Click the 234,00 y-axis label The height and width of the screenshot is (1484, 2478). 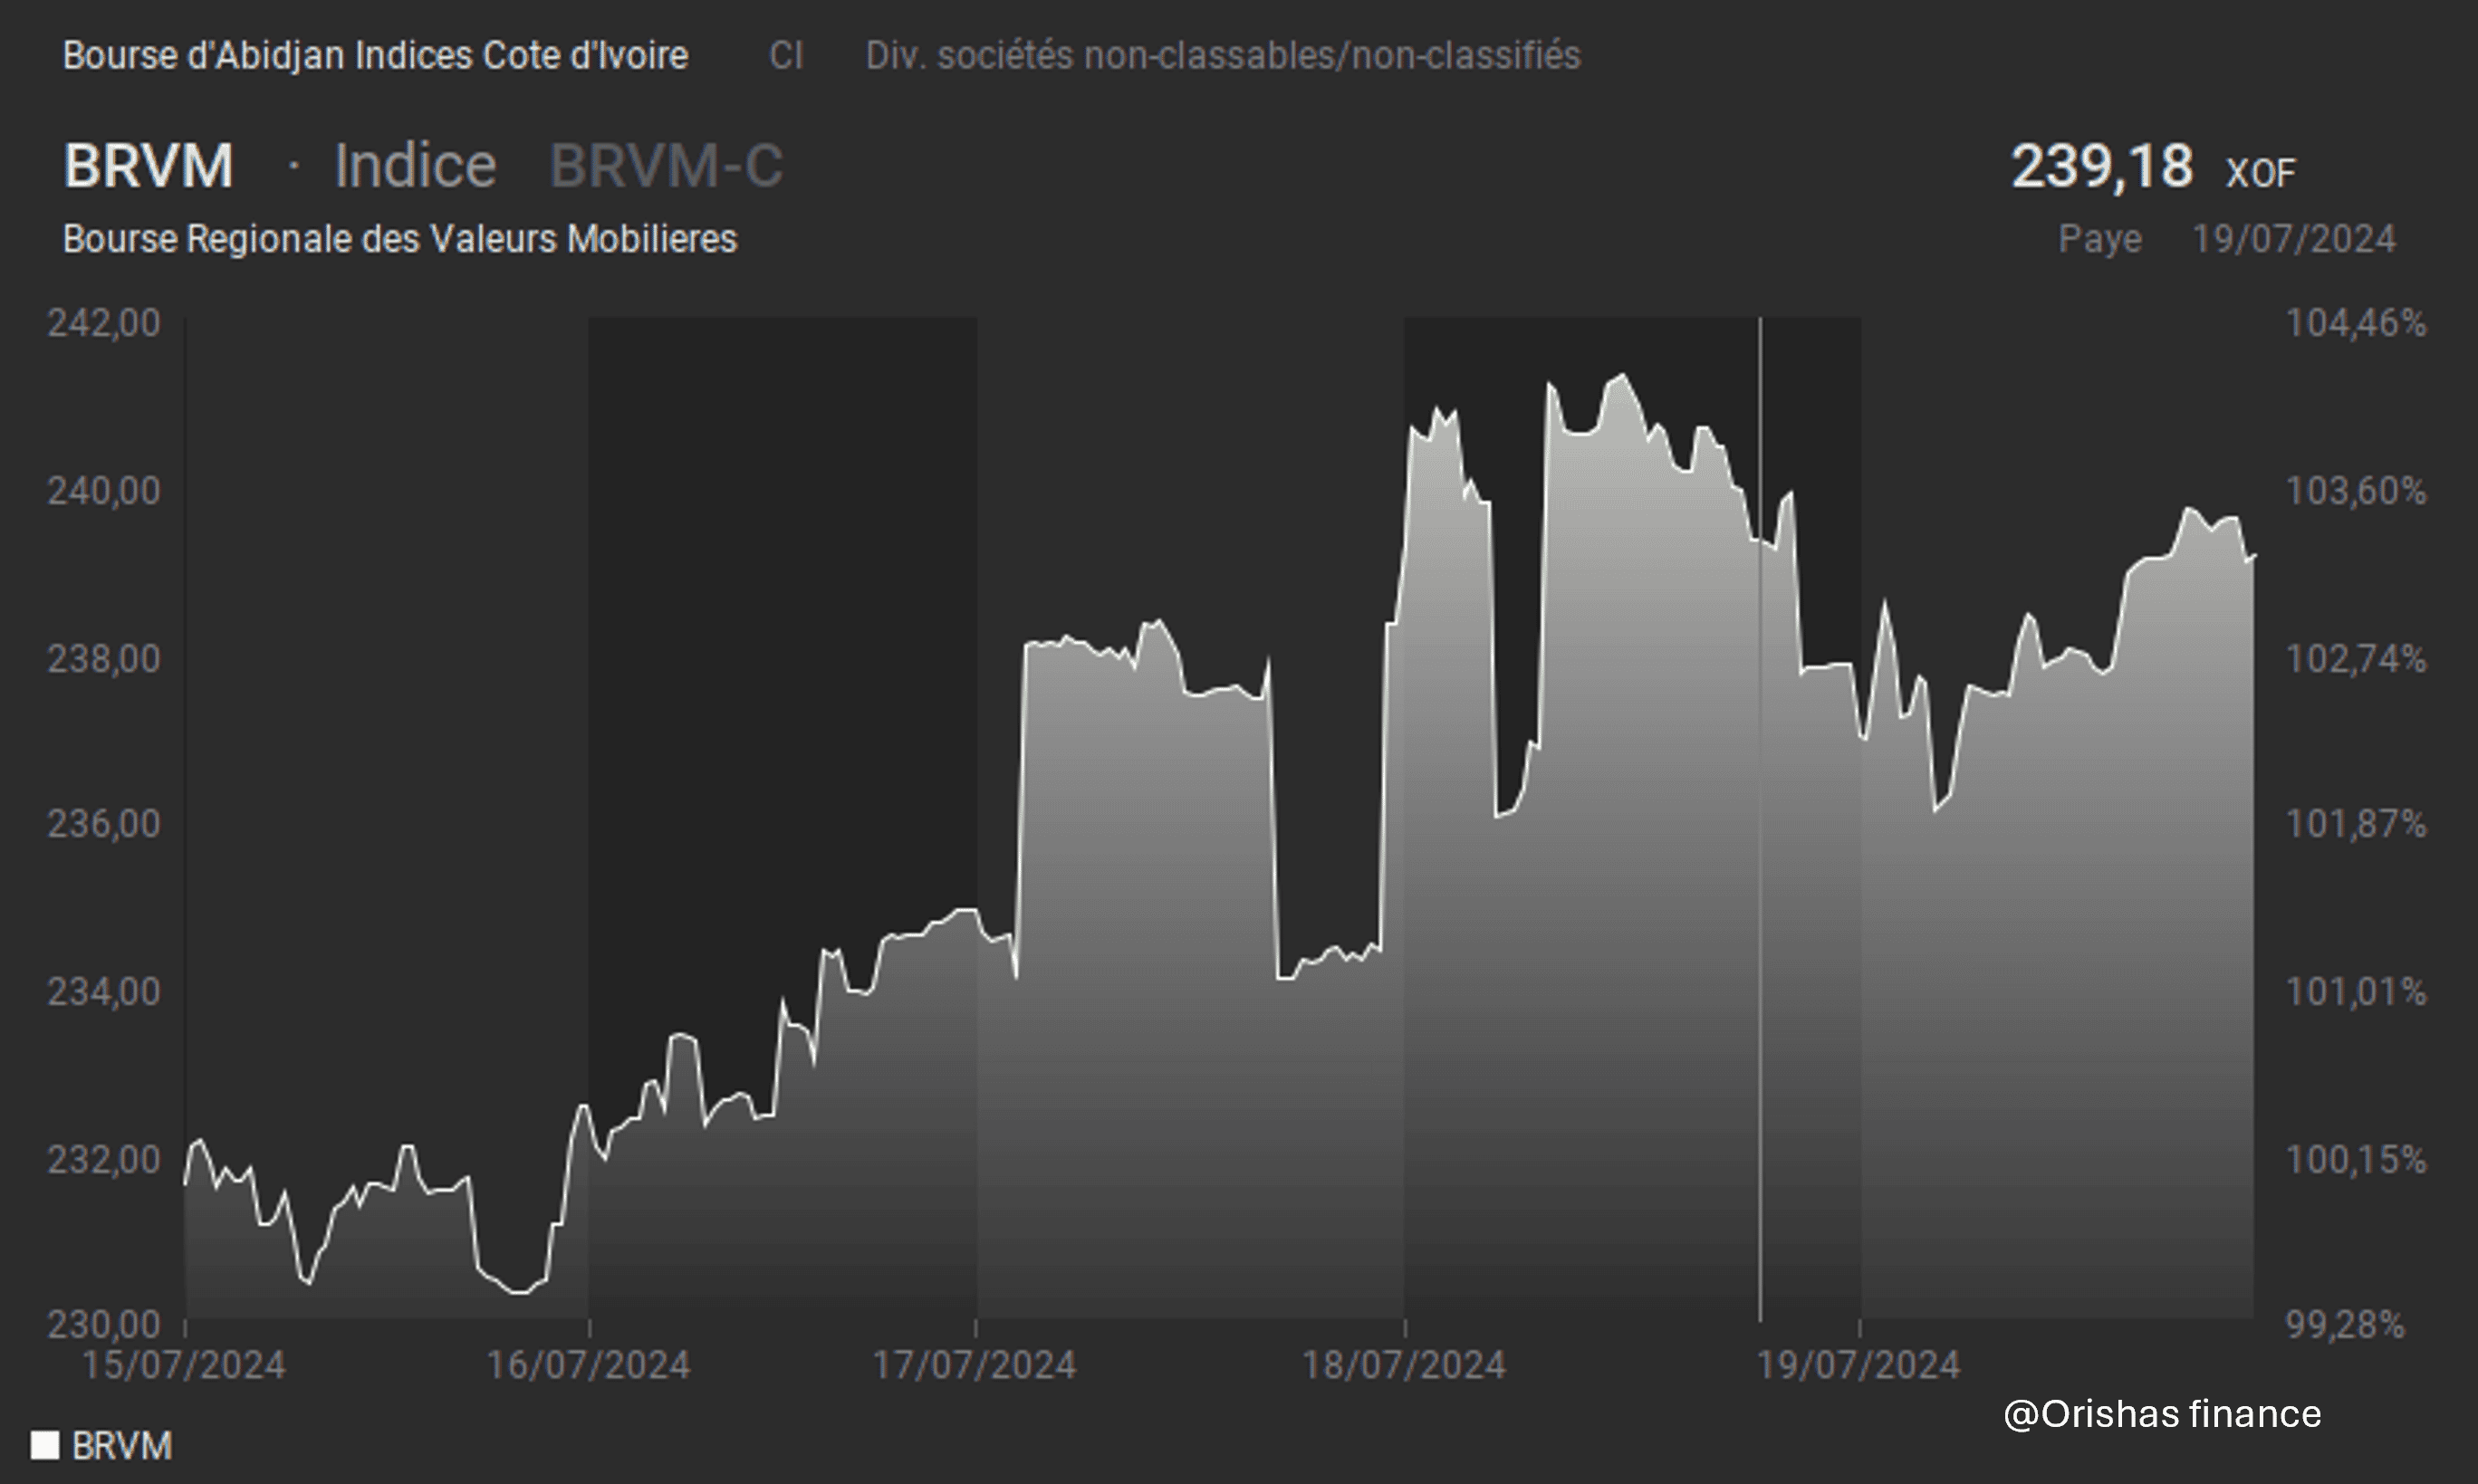tap(104, 992)
